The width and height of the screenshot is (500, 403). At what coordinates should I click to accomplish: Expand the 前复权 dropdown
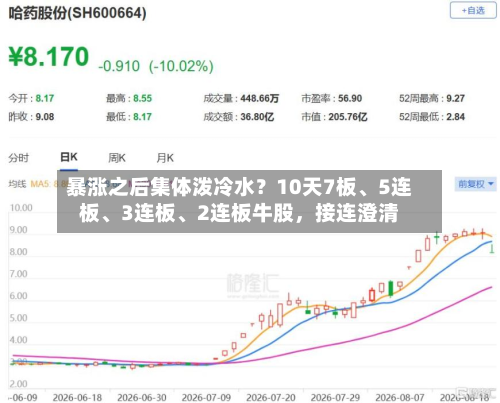[x=475, y=184]
